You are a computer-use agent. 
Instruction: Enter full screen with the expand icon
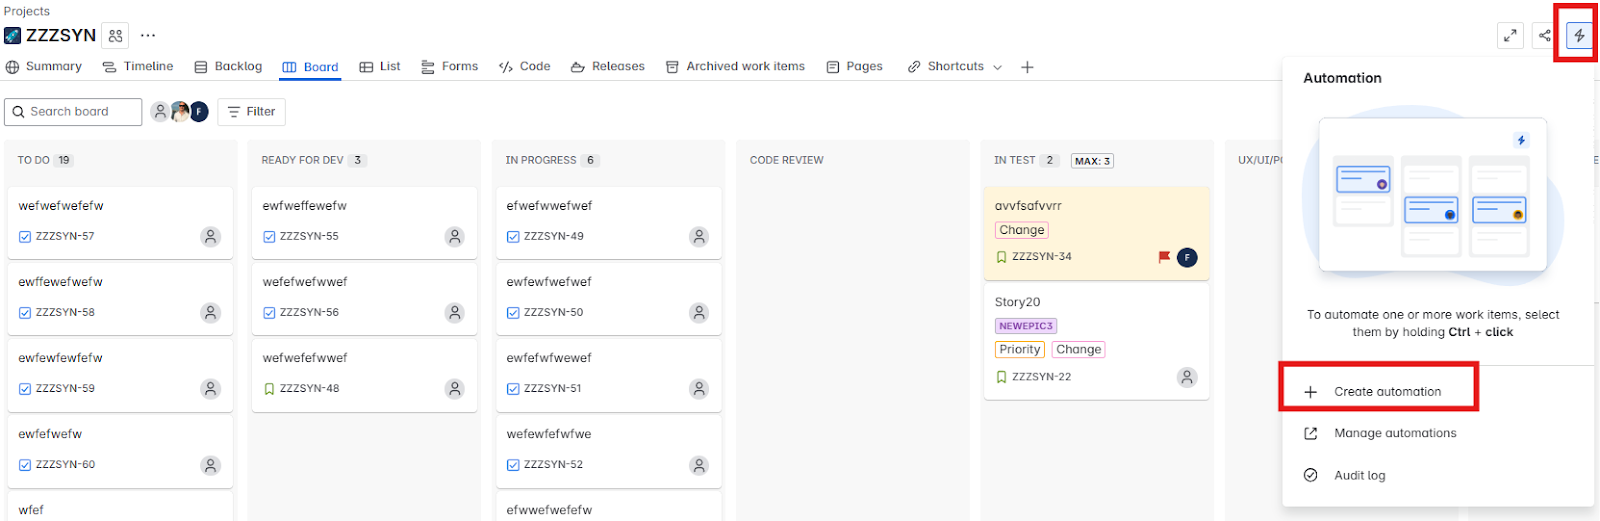click(1510, 35)
